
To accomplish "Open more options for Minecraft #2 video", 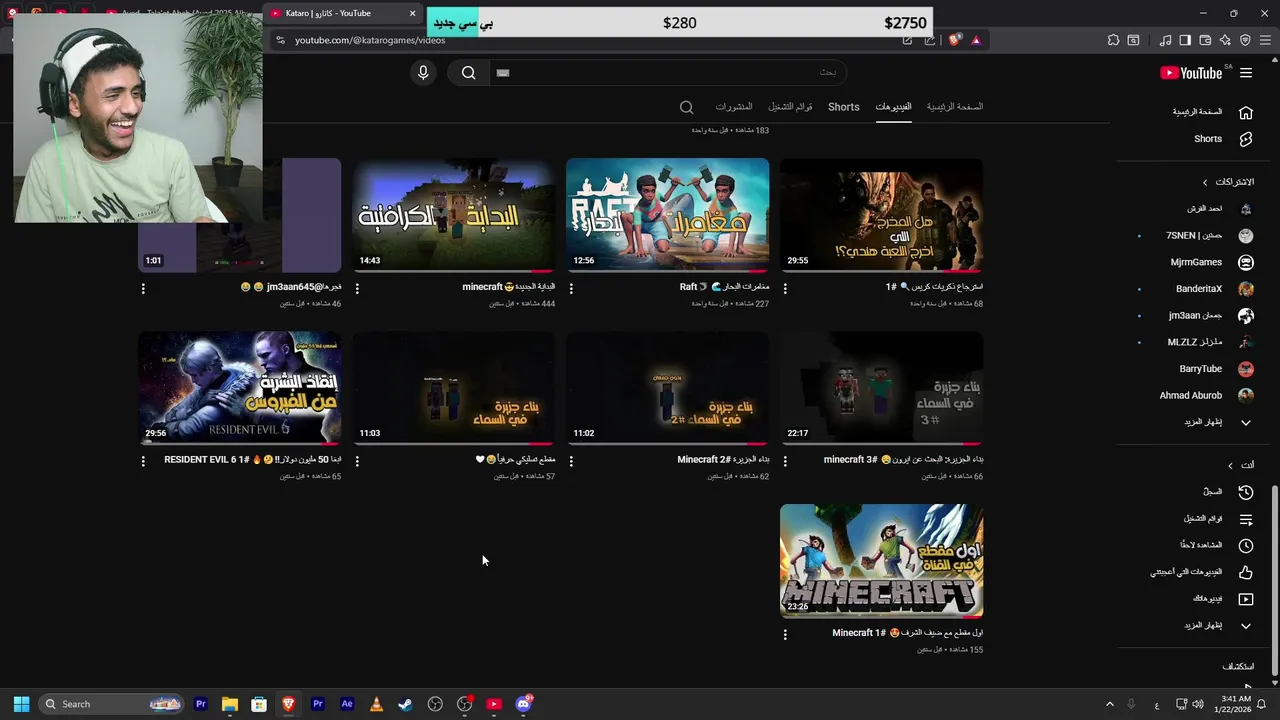I will [x=571, y=461].
